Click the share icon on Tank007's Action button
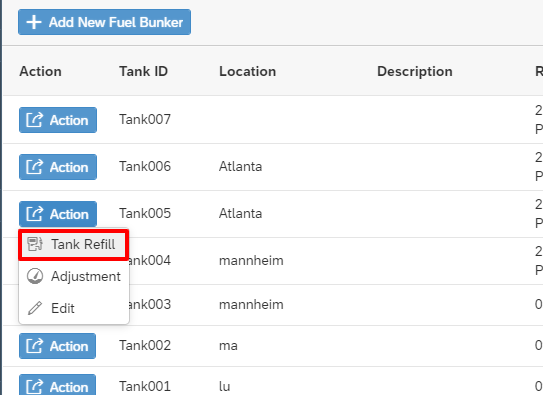 click(35, 120)
